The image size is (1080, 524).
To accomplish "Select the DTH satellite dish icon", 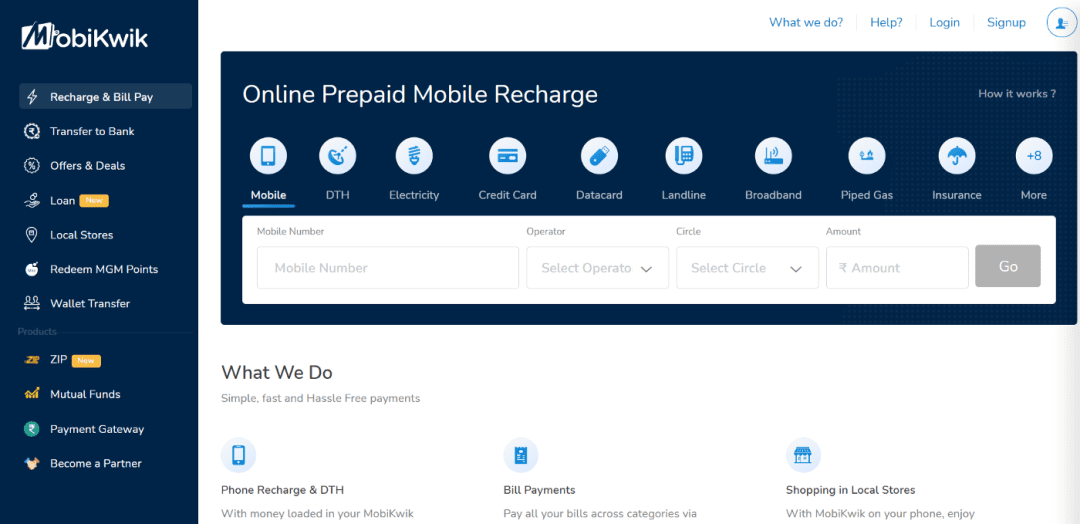I will pos(338,156).
